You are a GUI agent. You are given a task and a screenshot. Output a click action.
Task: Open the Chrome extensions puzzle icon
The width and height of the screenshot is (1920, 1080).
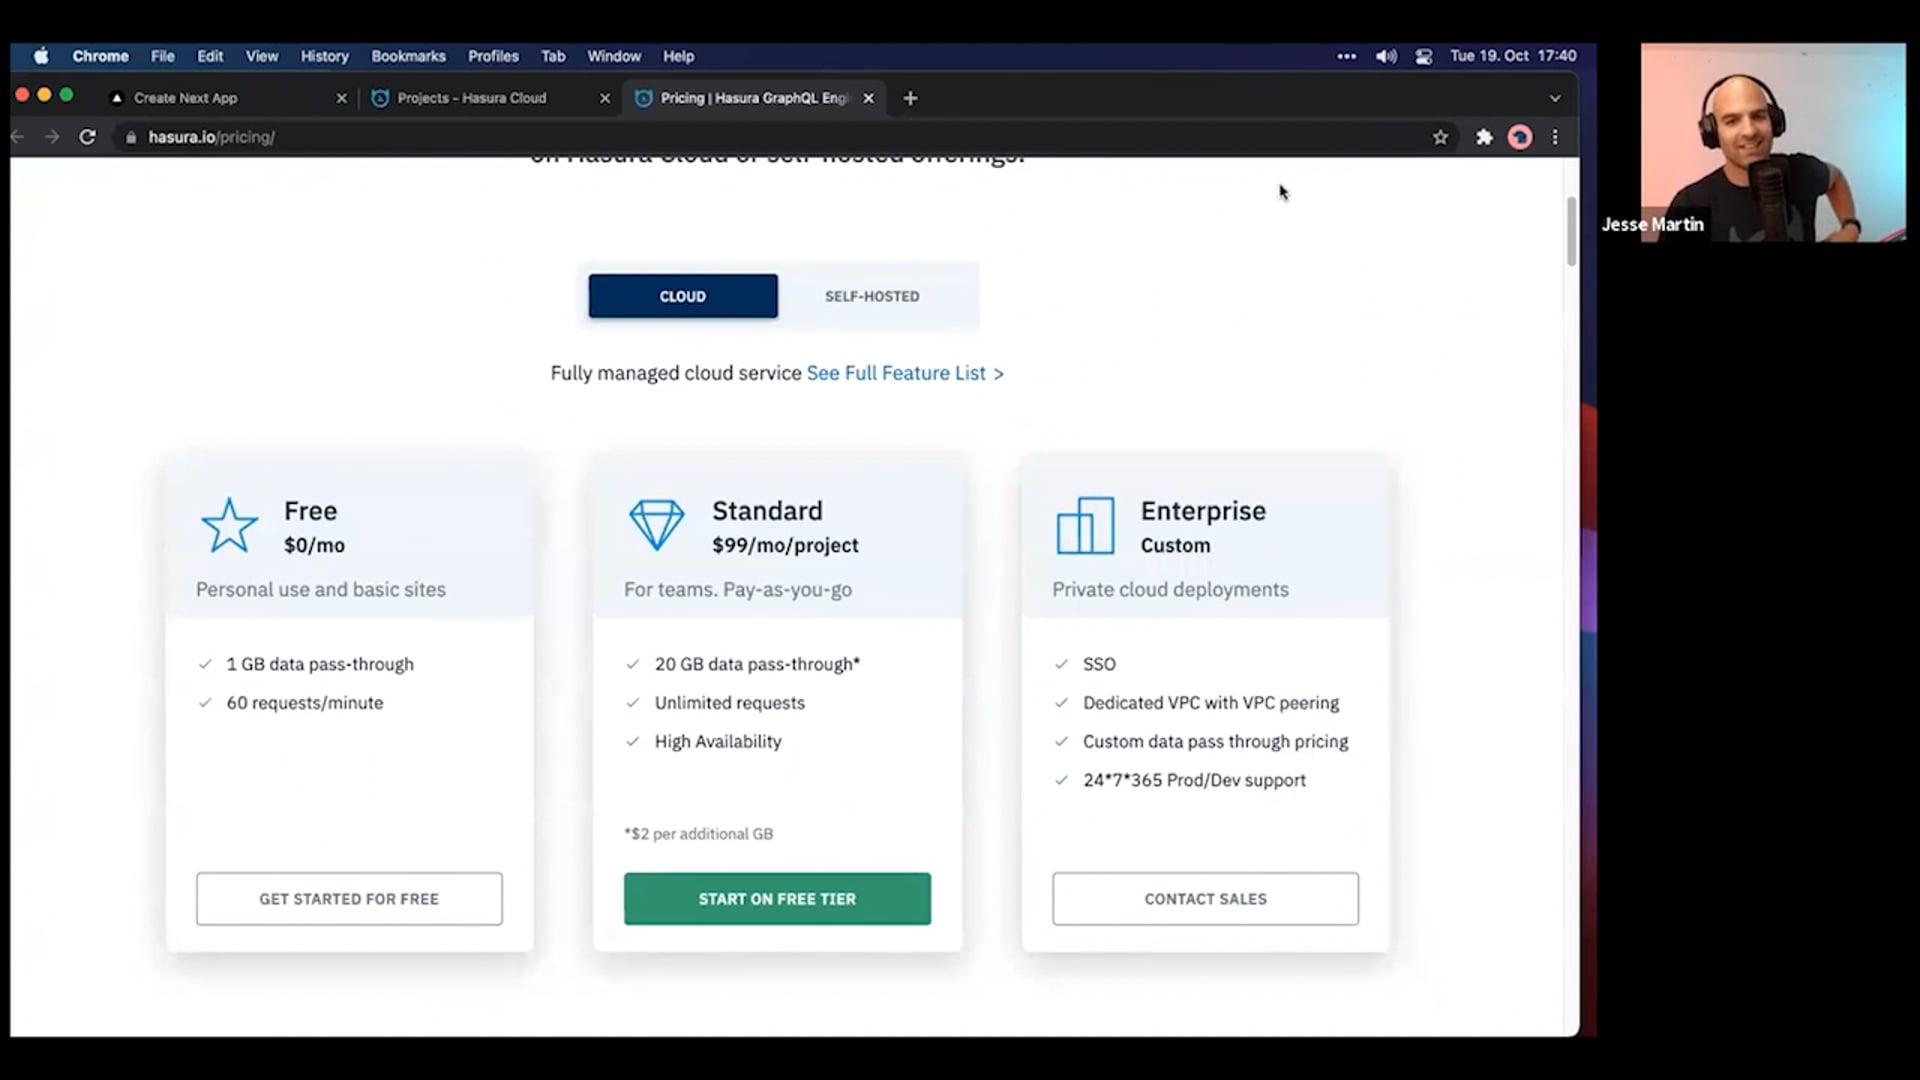[x=1484, y=137]
